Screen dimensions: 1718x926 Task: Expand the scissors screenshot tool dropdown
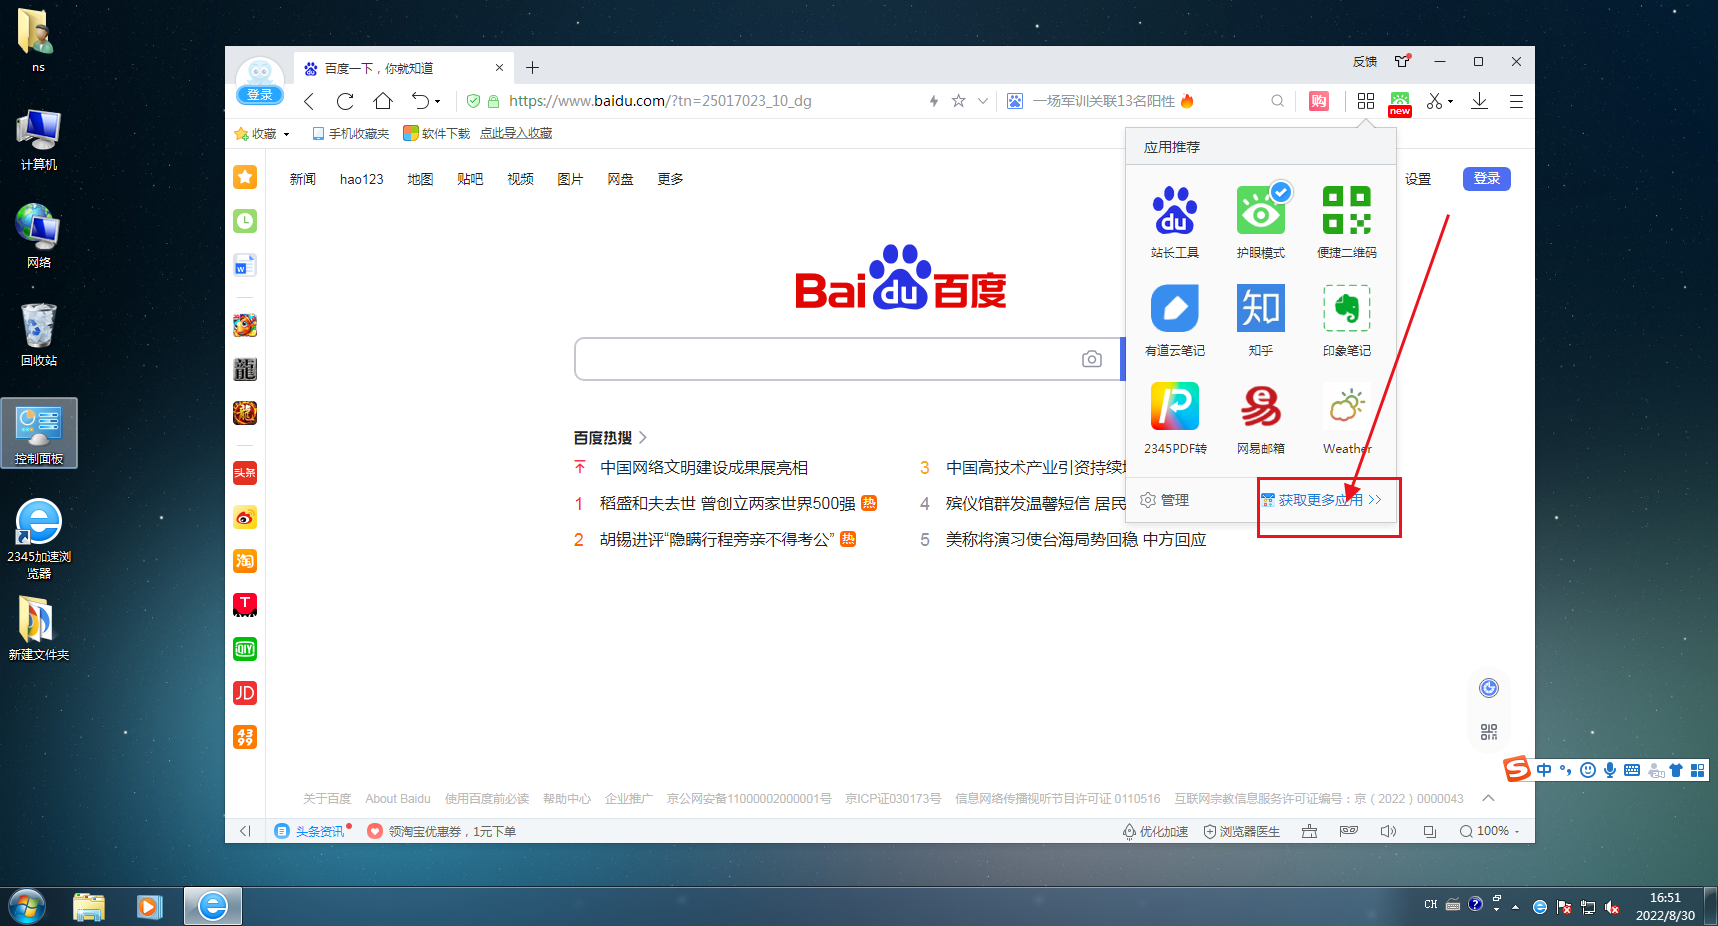coord(1450,102)
